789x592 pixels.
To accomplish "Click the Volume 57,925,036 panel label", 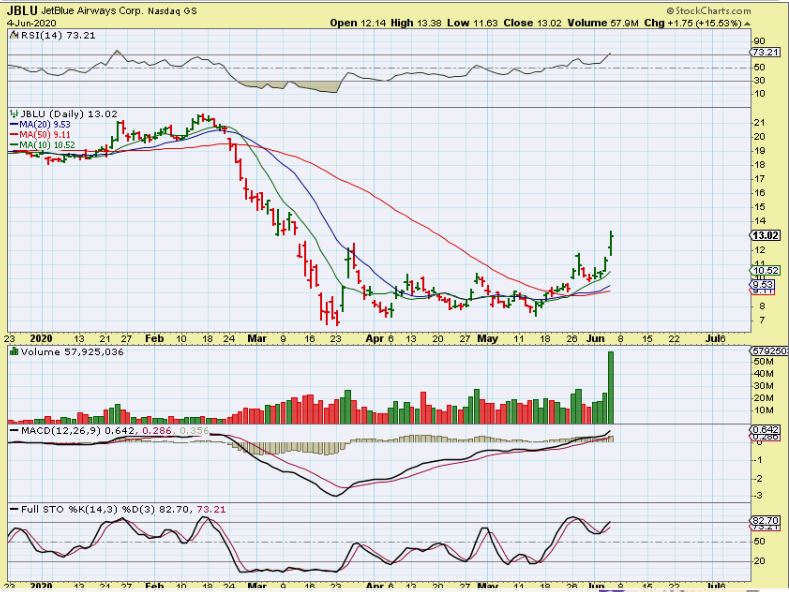I will tap(72, 351).
